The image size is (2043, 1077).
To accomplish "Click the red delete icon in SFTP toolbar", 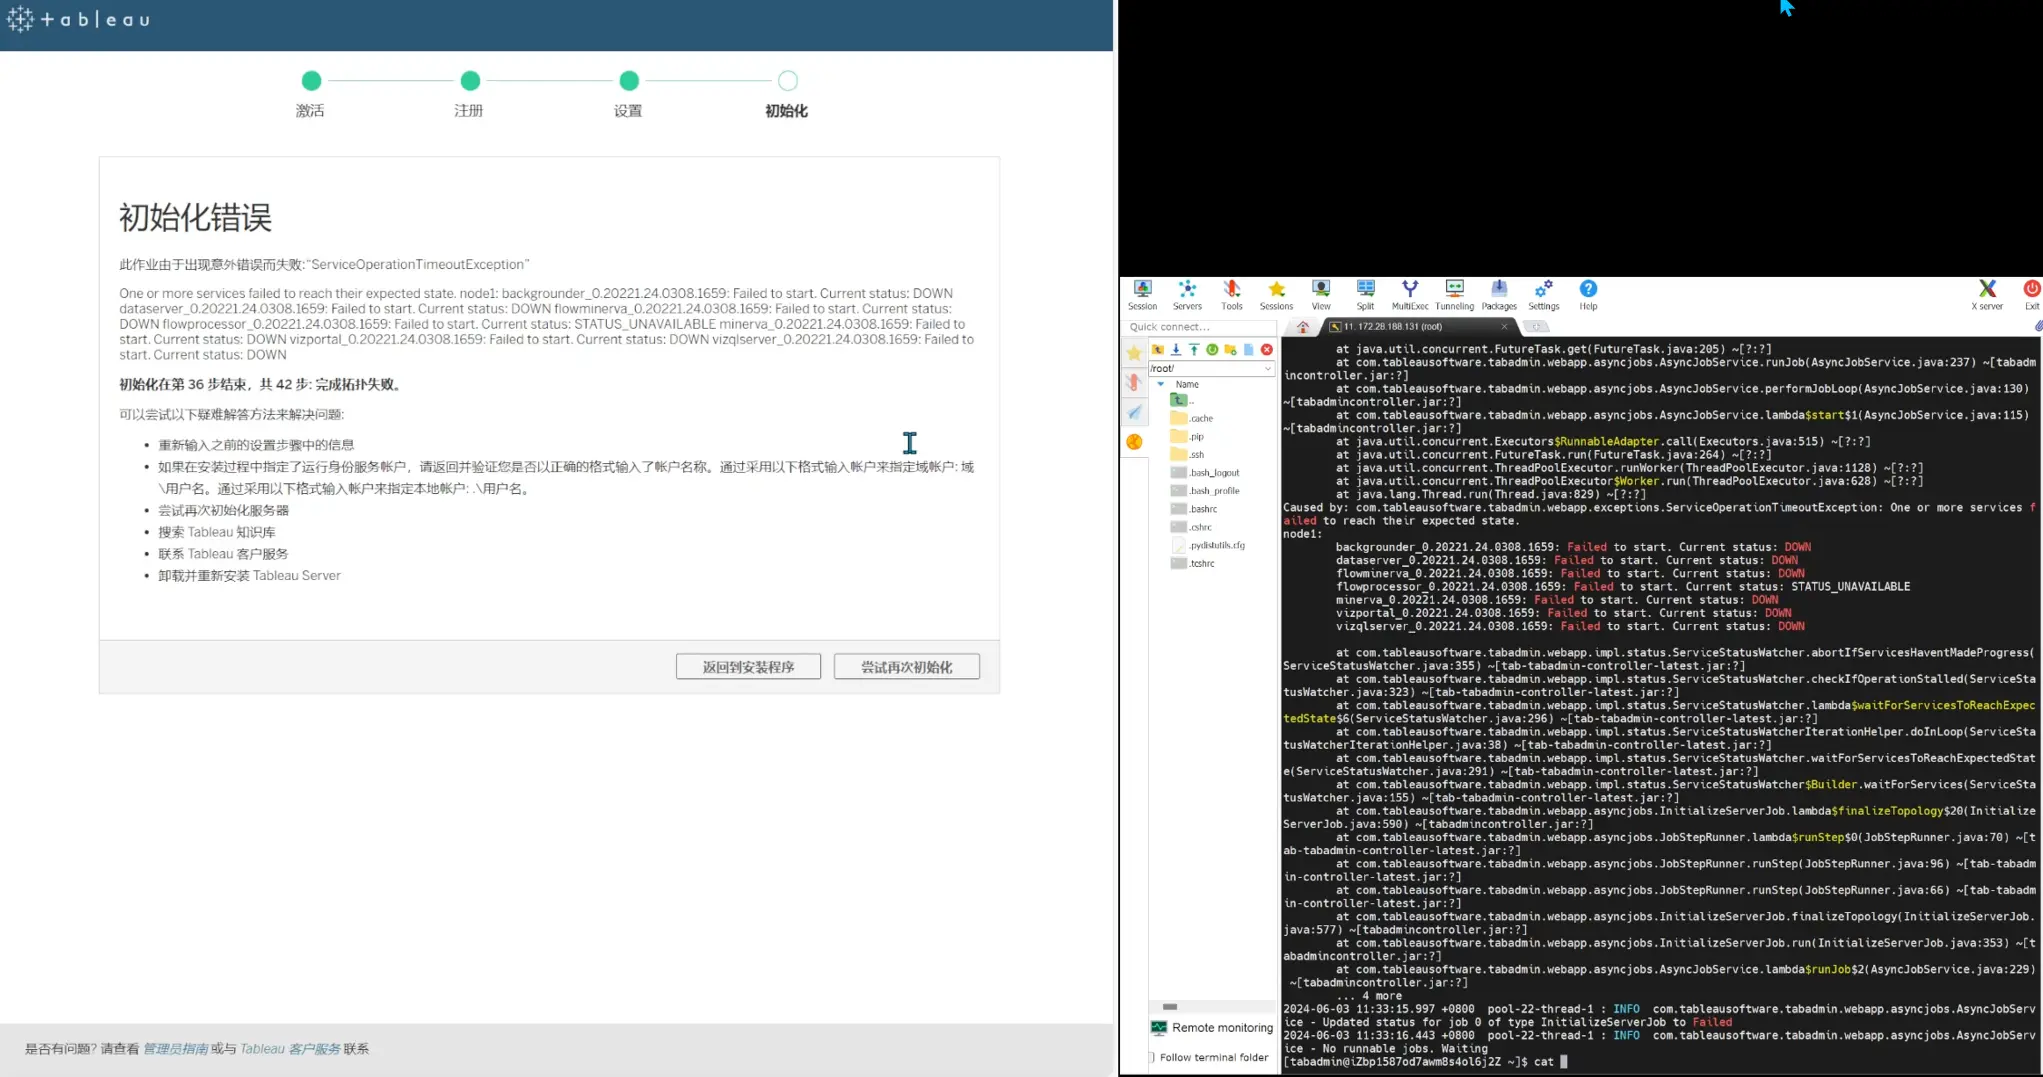I will click(1267, 349).
